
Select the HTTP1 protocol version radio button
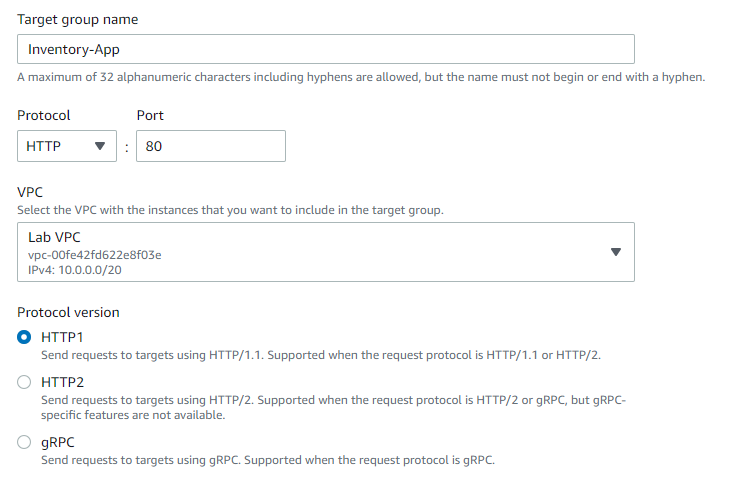[24, 337]
